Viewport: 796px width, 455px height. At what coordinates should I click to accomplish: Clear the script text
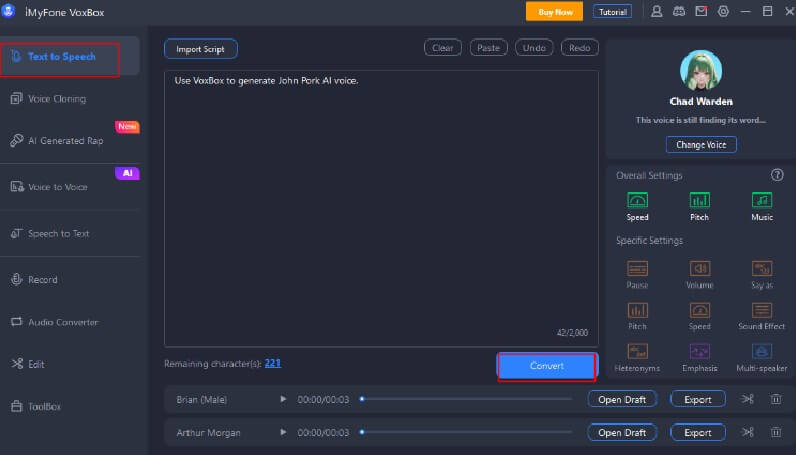[x=443, y=48]
